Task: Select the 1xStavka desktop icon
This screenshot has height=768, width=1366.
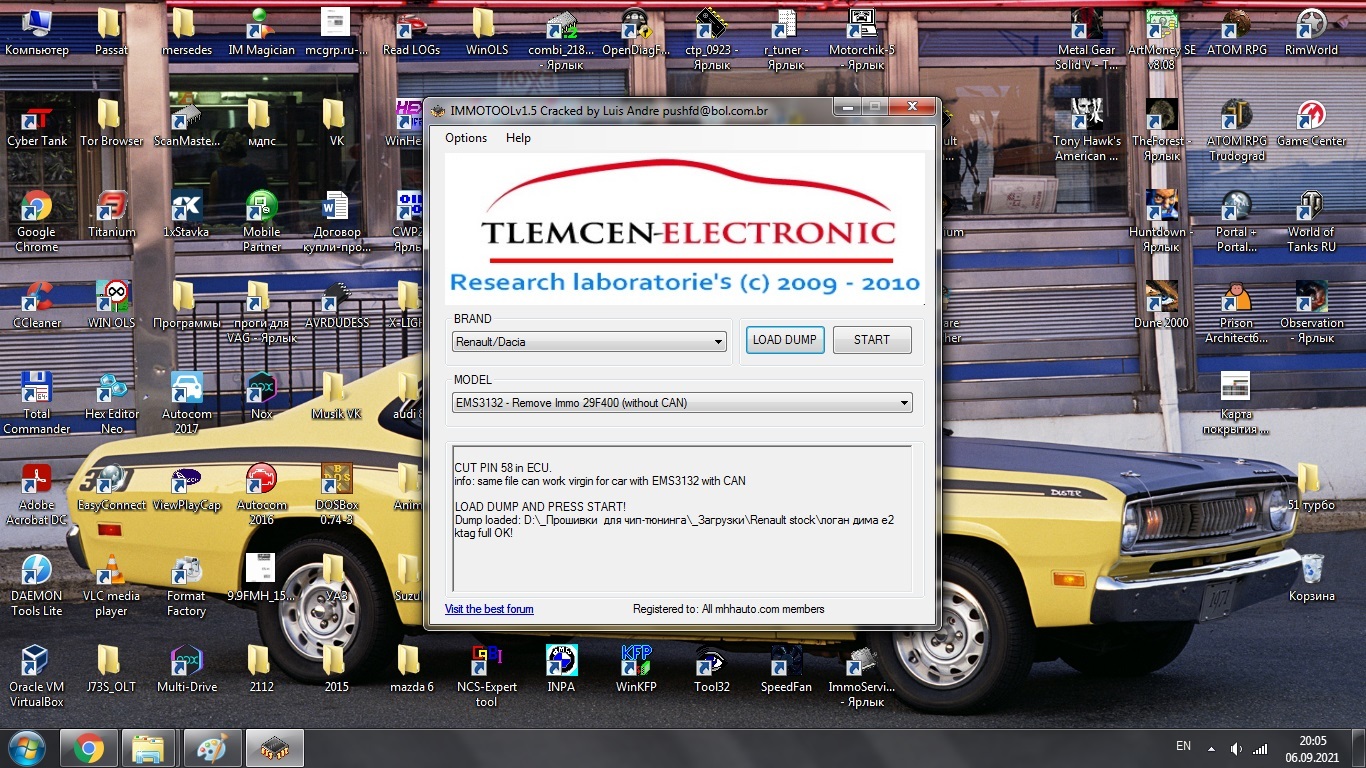Action: (x=186, y=215)
